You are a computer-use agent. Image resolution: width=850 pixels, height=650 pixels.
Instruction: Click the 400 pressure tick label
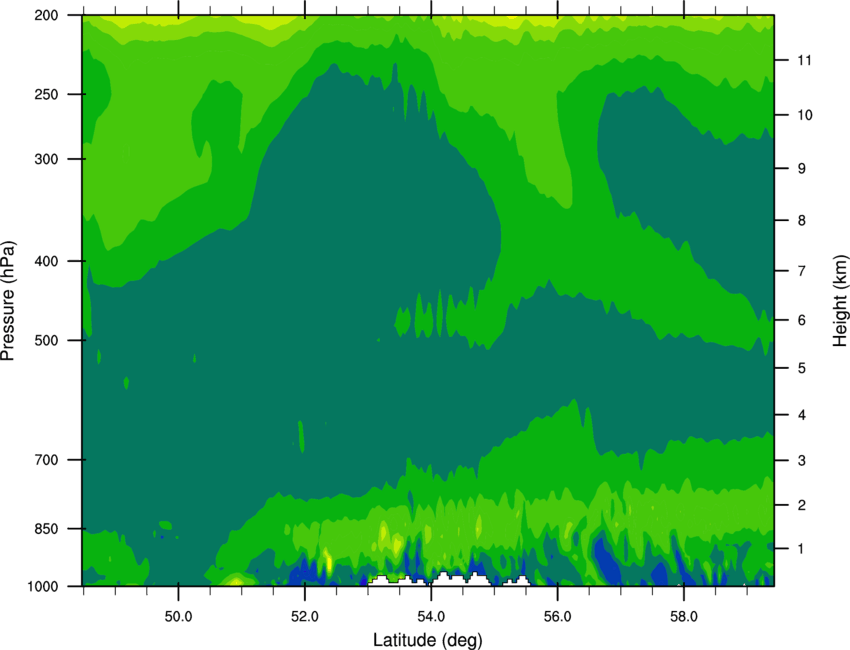click(x=46, y=261)
